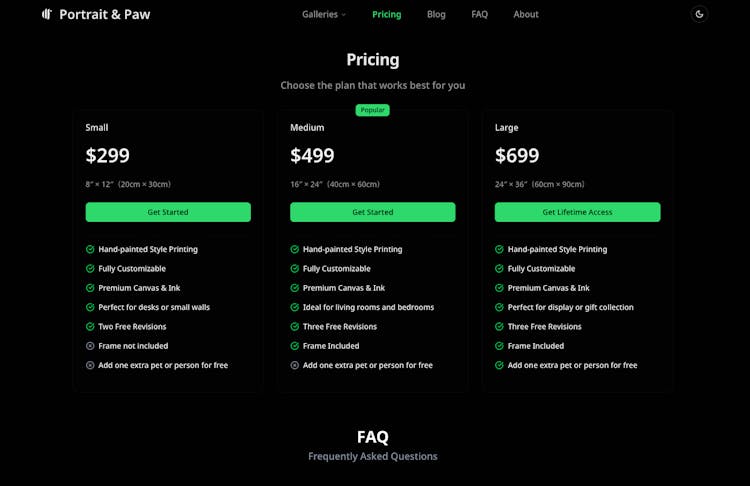Click Medium plan's Frame Included check icon
This screenshot has height=486, width=750.
(295, 346)
